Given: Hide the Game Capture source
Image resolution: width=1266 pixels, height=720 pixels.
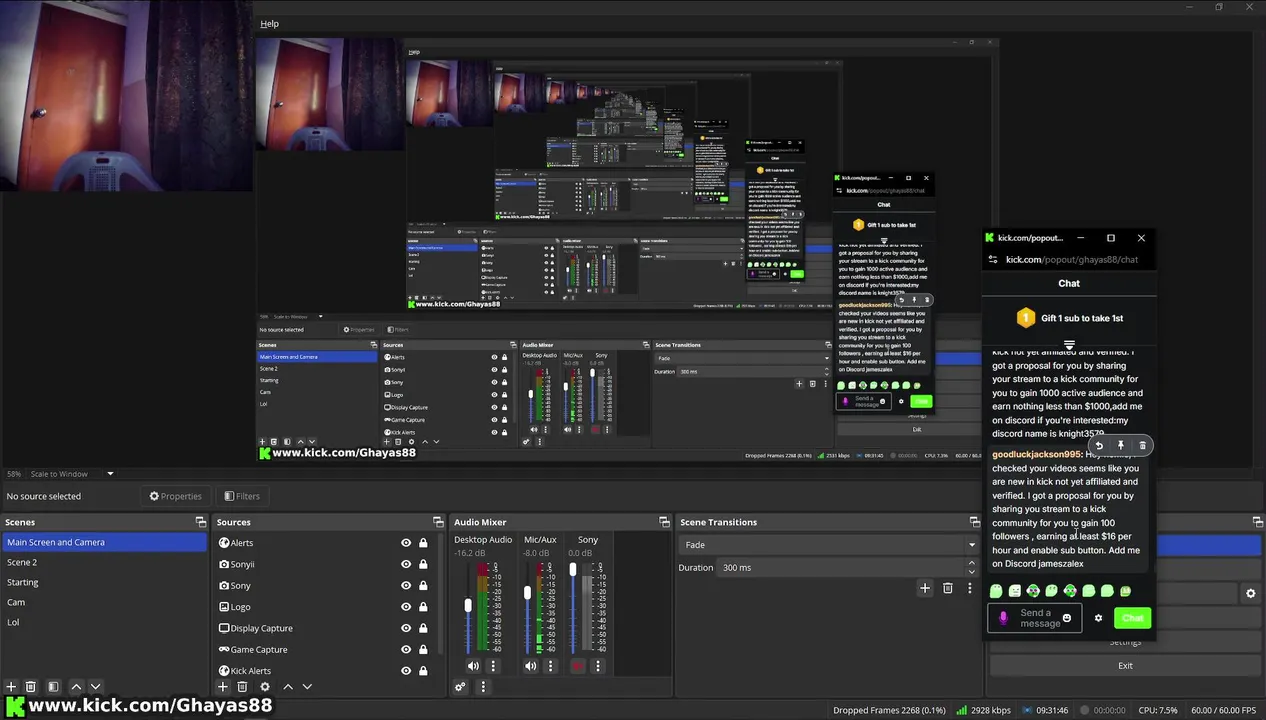Looking at the screenshot, I should (x=406, y=650).
